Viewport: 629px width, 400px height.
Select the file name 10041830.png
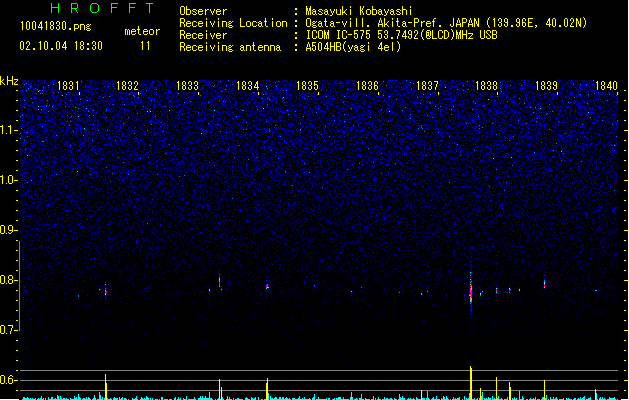pos(56,26)
